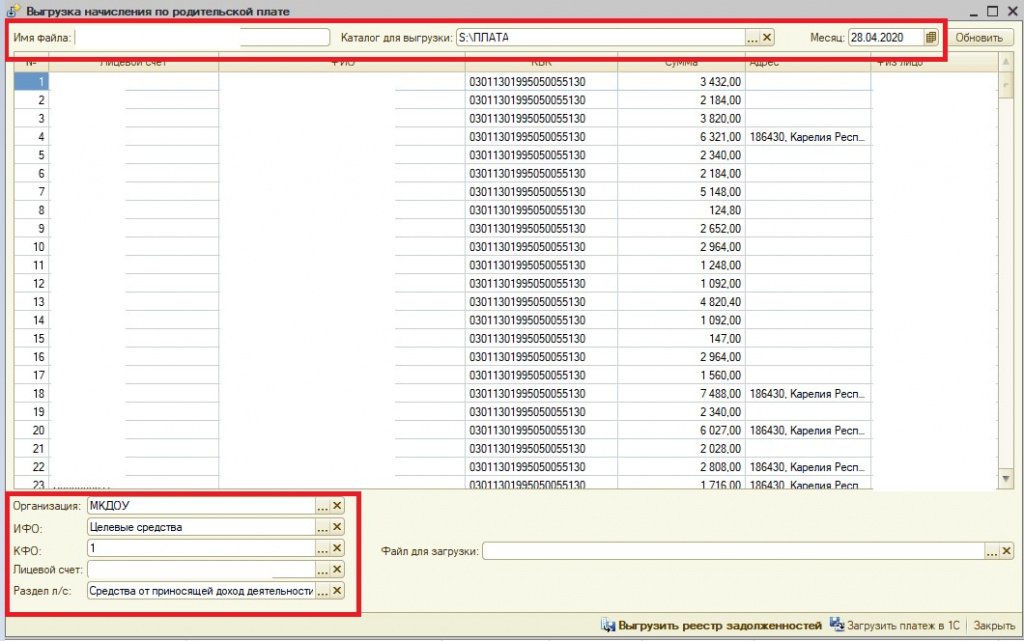Maximize the Выгрузка начисления window

992,11
